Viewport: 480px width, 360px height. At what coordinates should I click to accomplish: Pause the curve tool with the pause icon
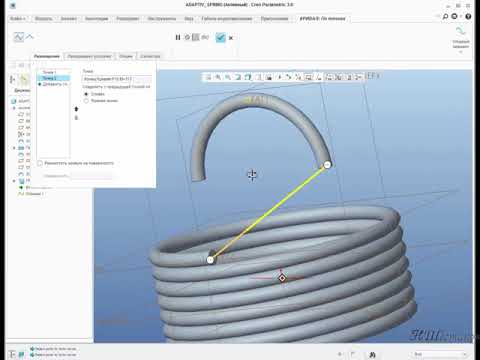tap(178, 37)
